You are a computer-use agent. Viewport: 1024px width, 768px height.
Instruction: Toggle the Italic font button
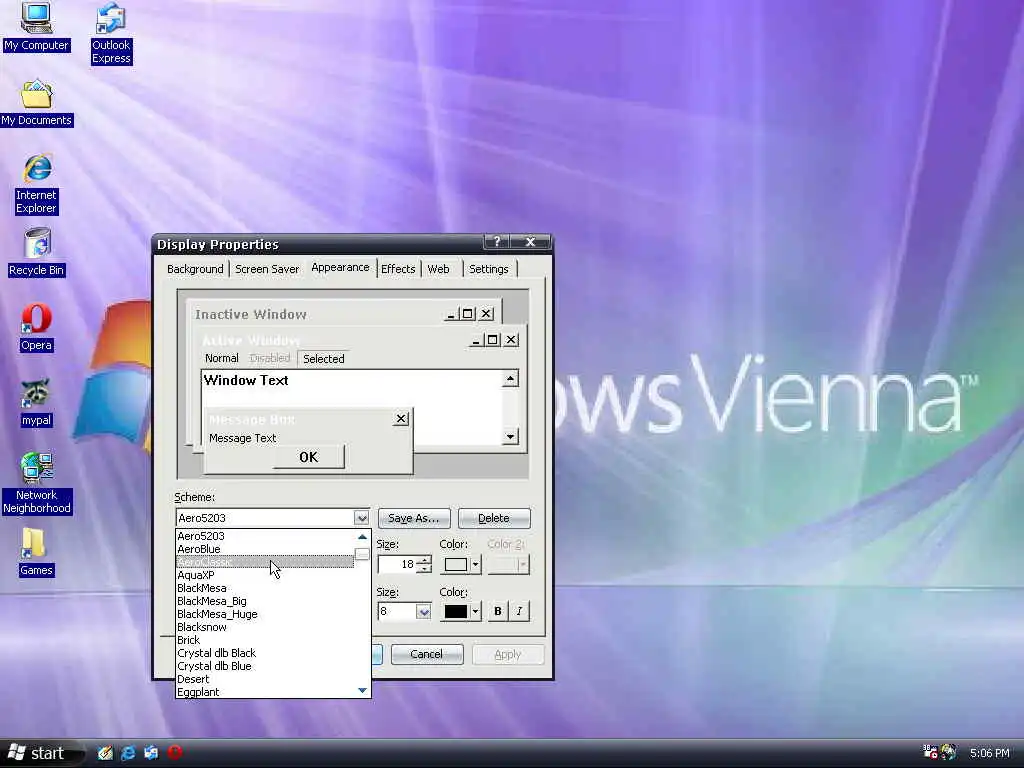tap(519, 611)
